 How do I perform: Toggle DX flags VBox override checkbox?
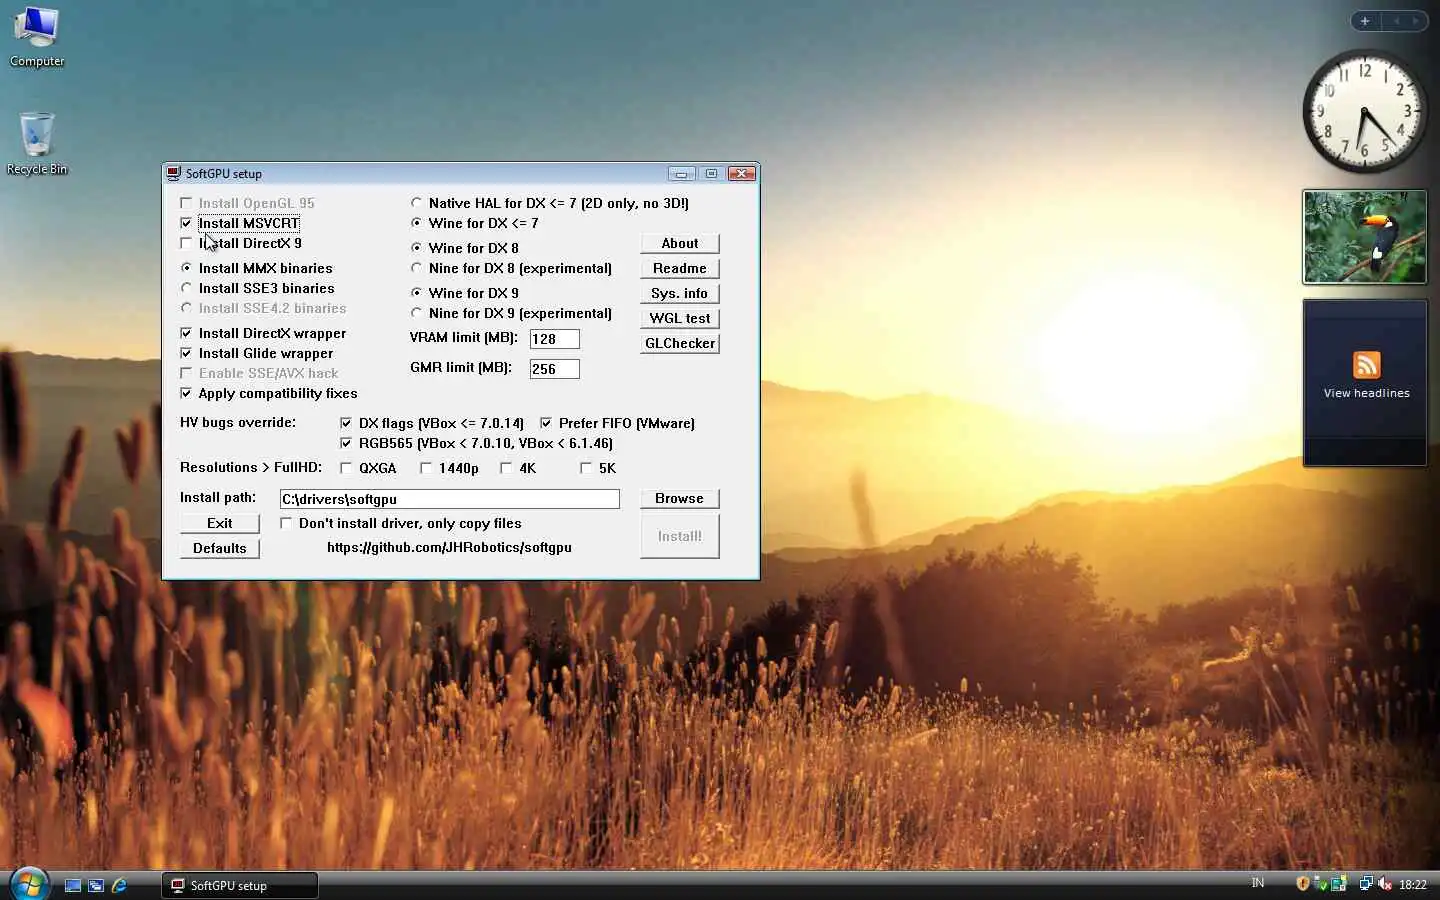[346, 423]
